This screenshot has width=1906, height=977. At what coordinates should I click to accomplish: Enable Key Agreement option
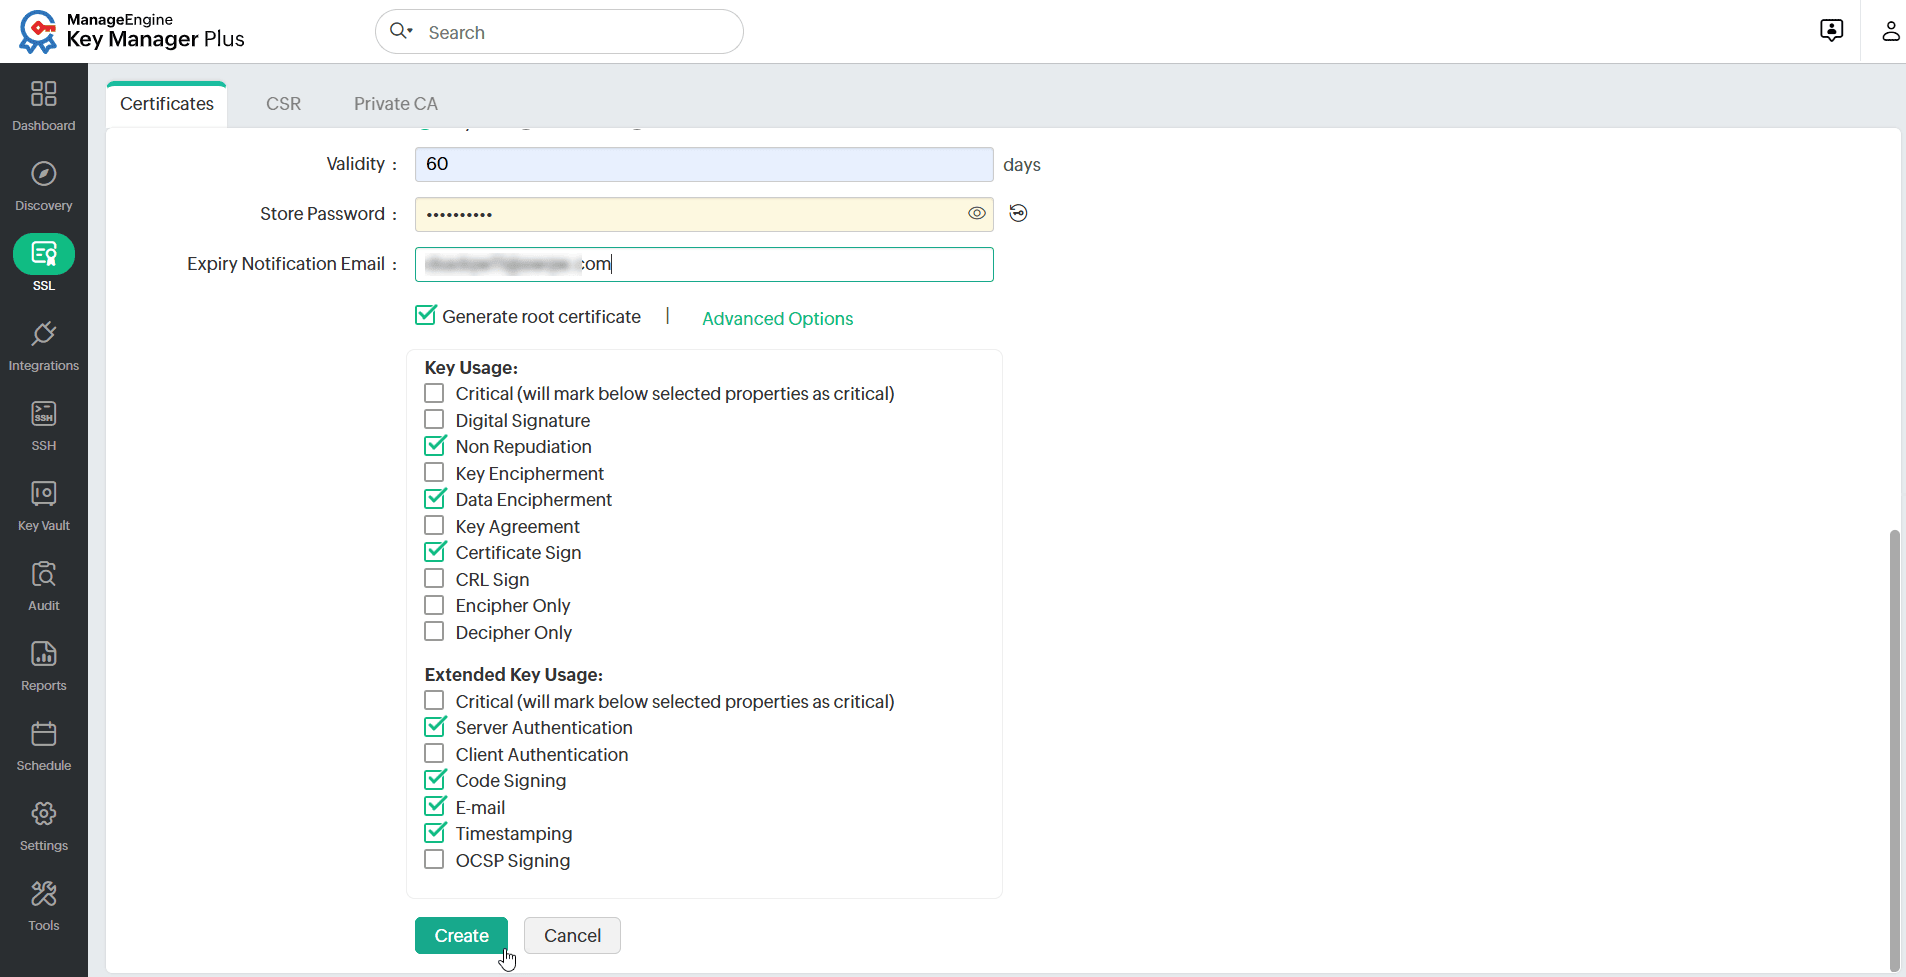point(434,526)
